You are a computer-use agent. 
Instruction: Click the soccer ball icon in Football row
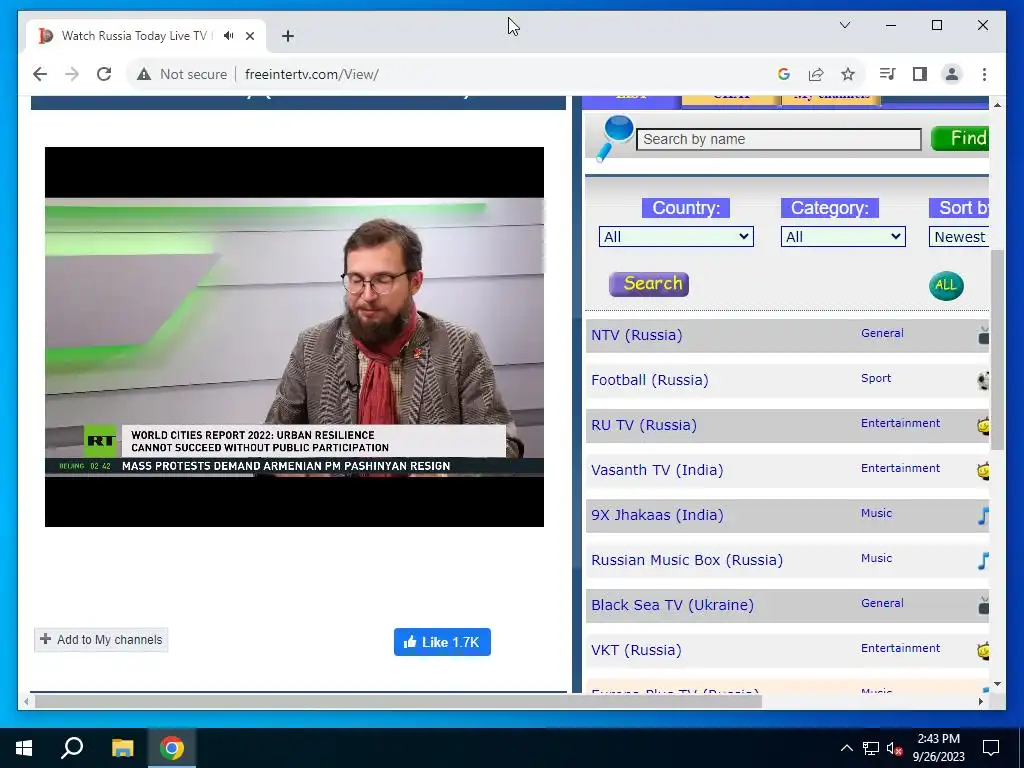[983, 381]
